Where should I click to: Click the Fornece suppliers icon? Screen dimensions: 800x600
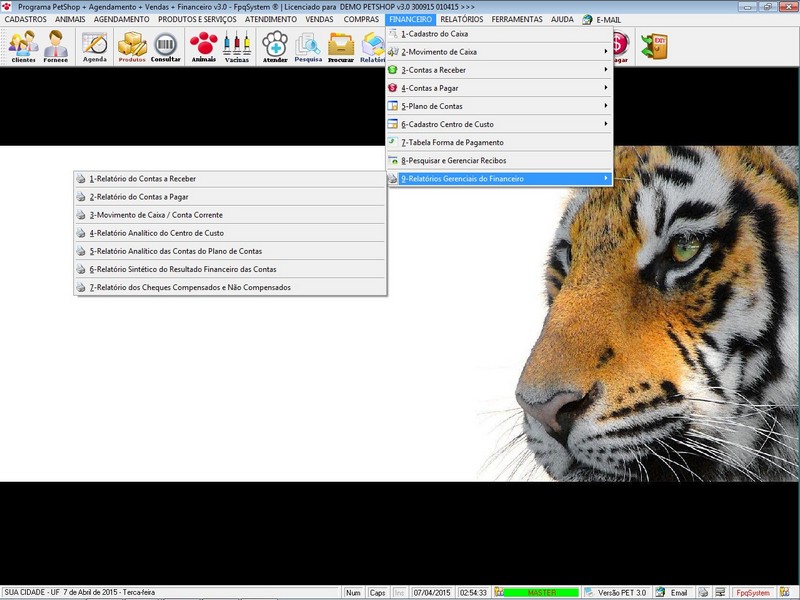56,46
